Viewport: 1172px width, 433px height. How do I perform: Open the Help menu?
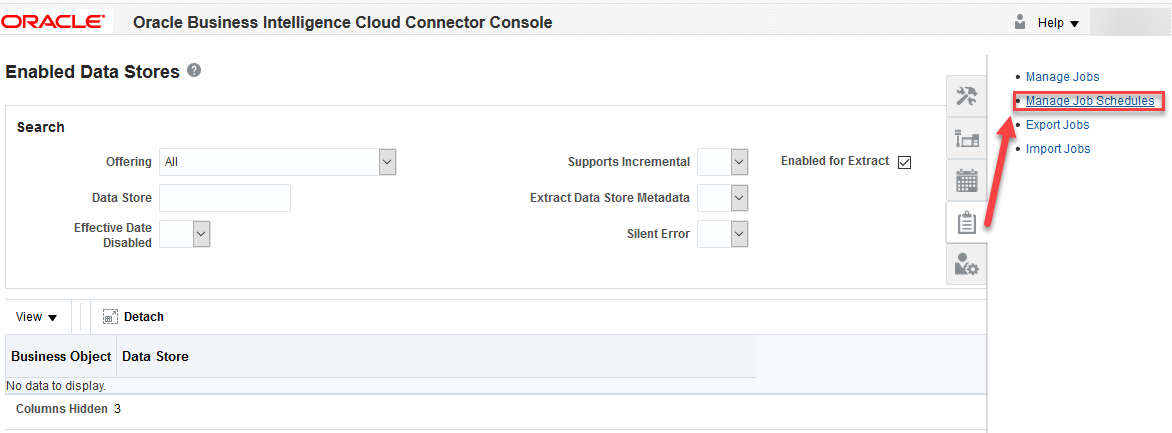click(1058, 23)
